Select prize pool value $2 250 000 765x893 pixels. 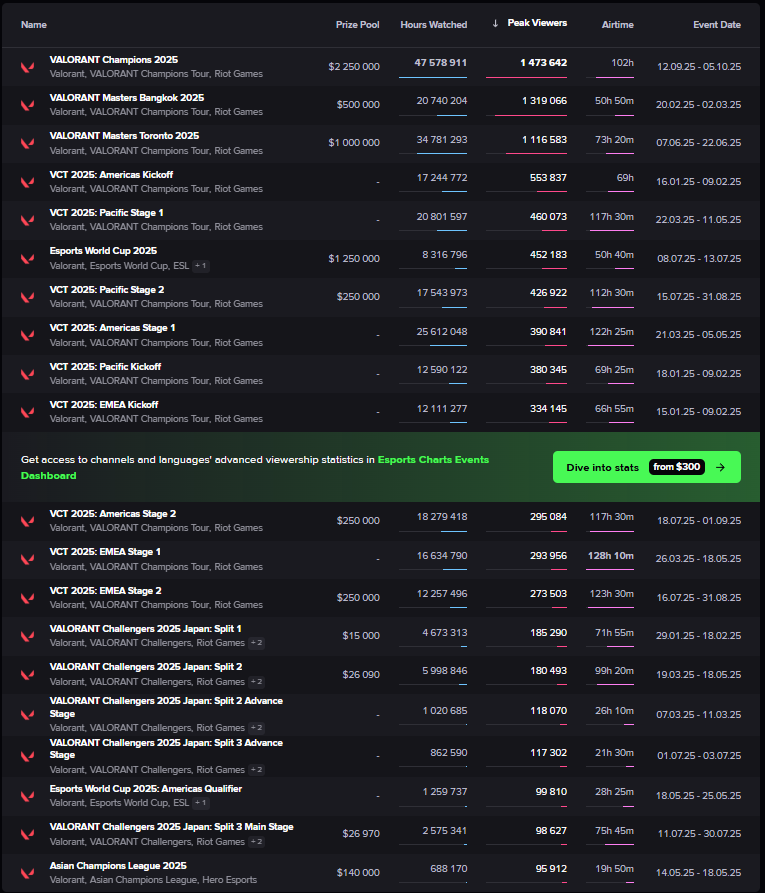[x=354, y=67]
